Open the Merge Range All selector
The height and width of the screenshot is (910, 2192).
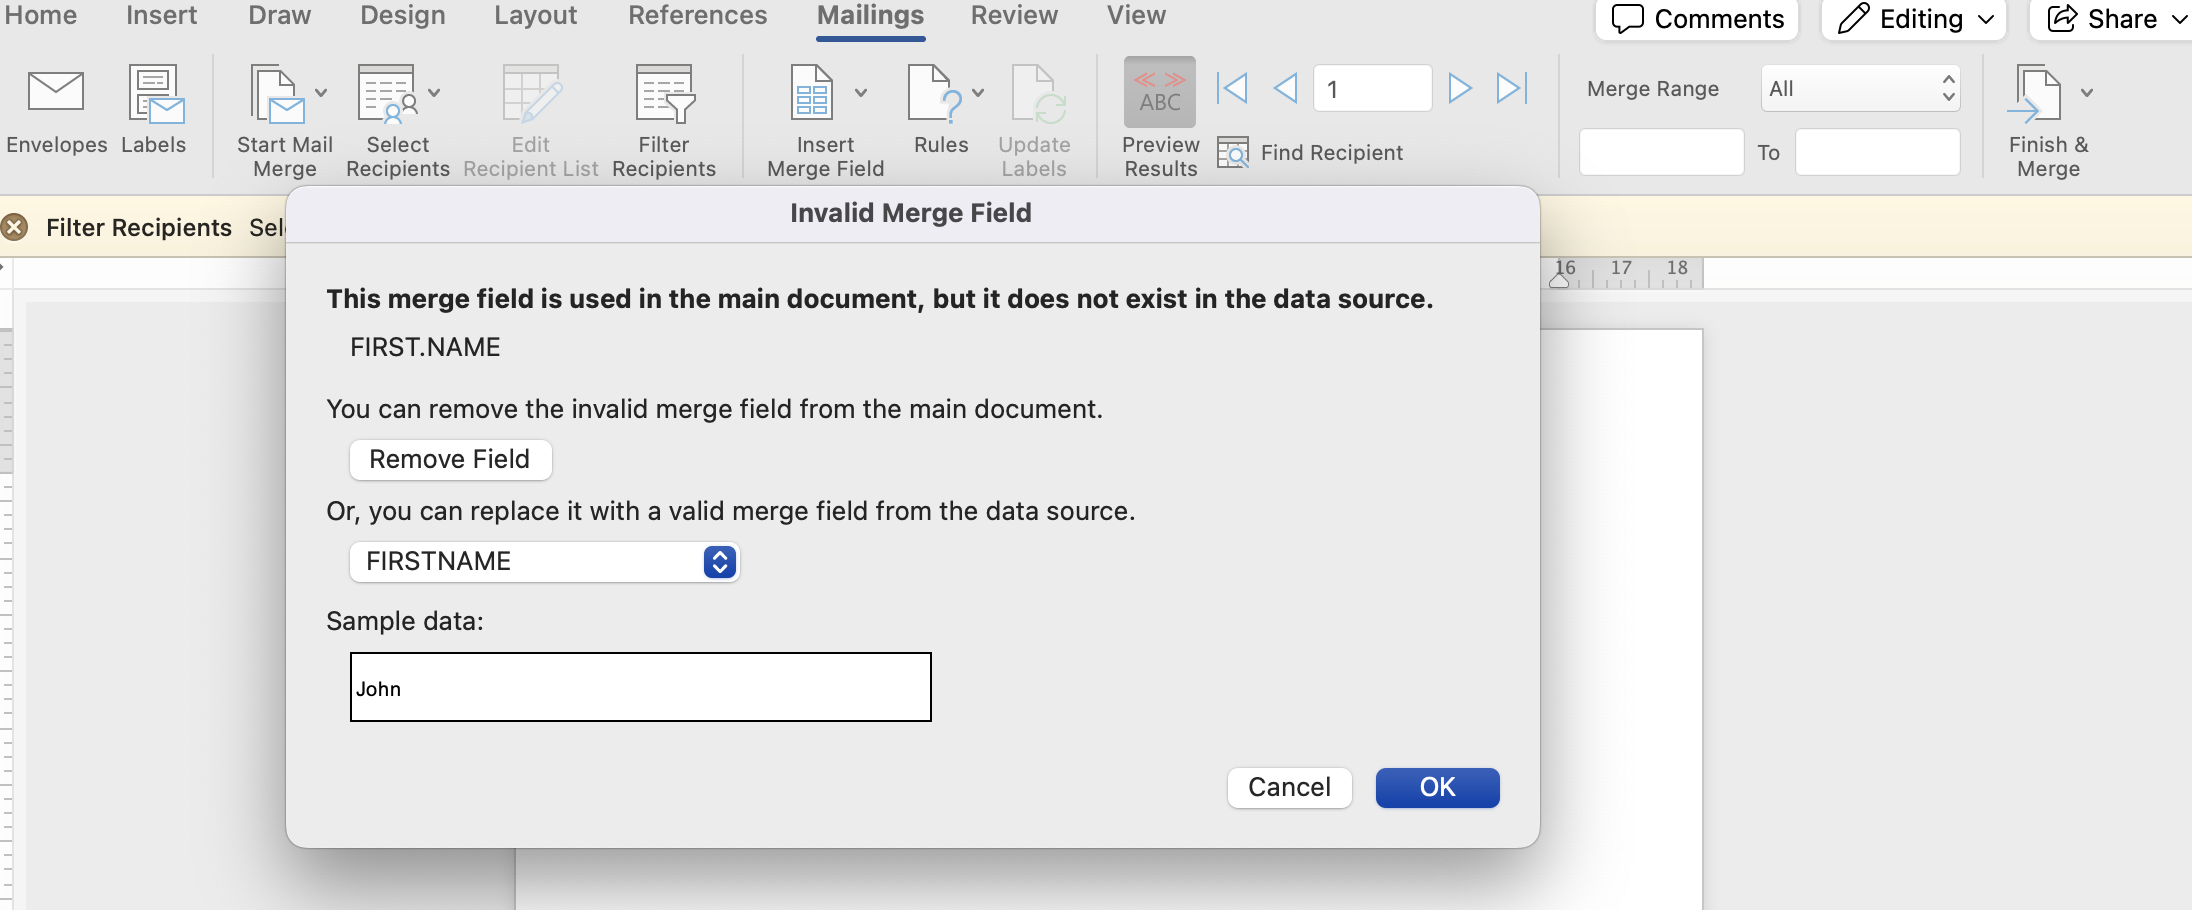[x=1860, y=88]
